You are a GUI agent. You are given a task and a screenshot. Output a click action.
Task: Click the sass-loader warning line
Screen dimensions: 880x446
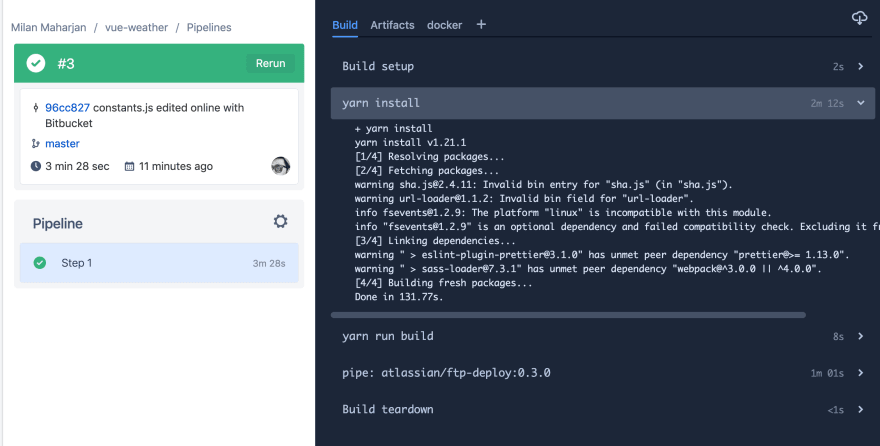click(x=588, y=269)
